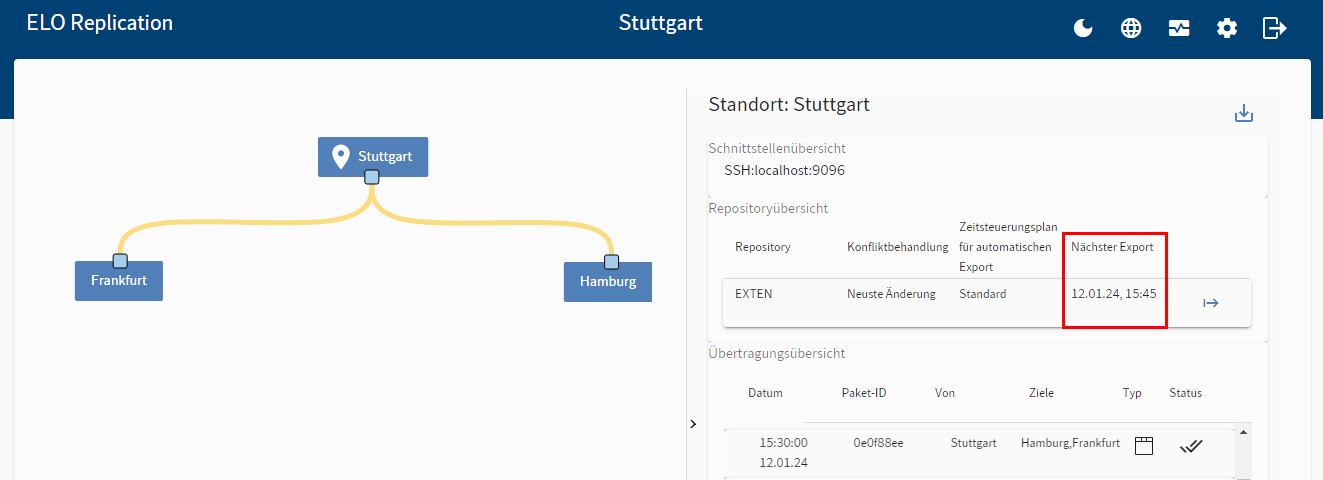Open the language globe icon
The width and height of the screenshot is (1323, 480).
[x=1131, y=28]
